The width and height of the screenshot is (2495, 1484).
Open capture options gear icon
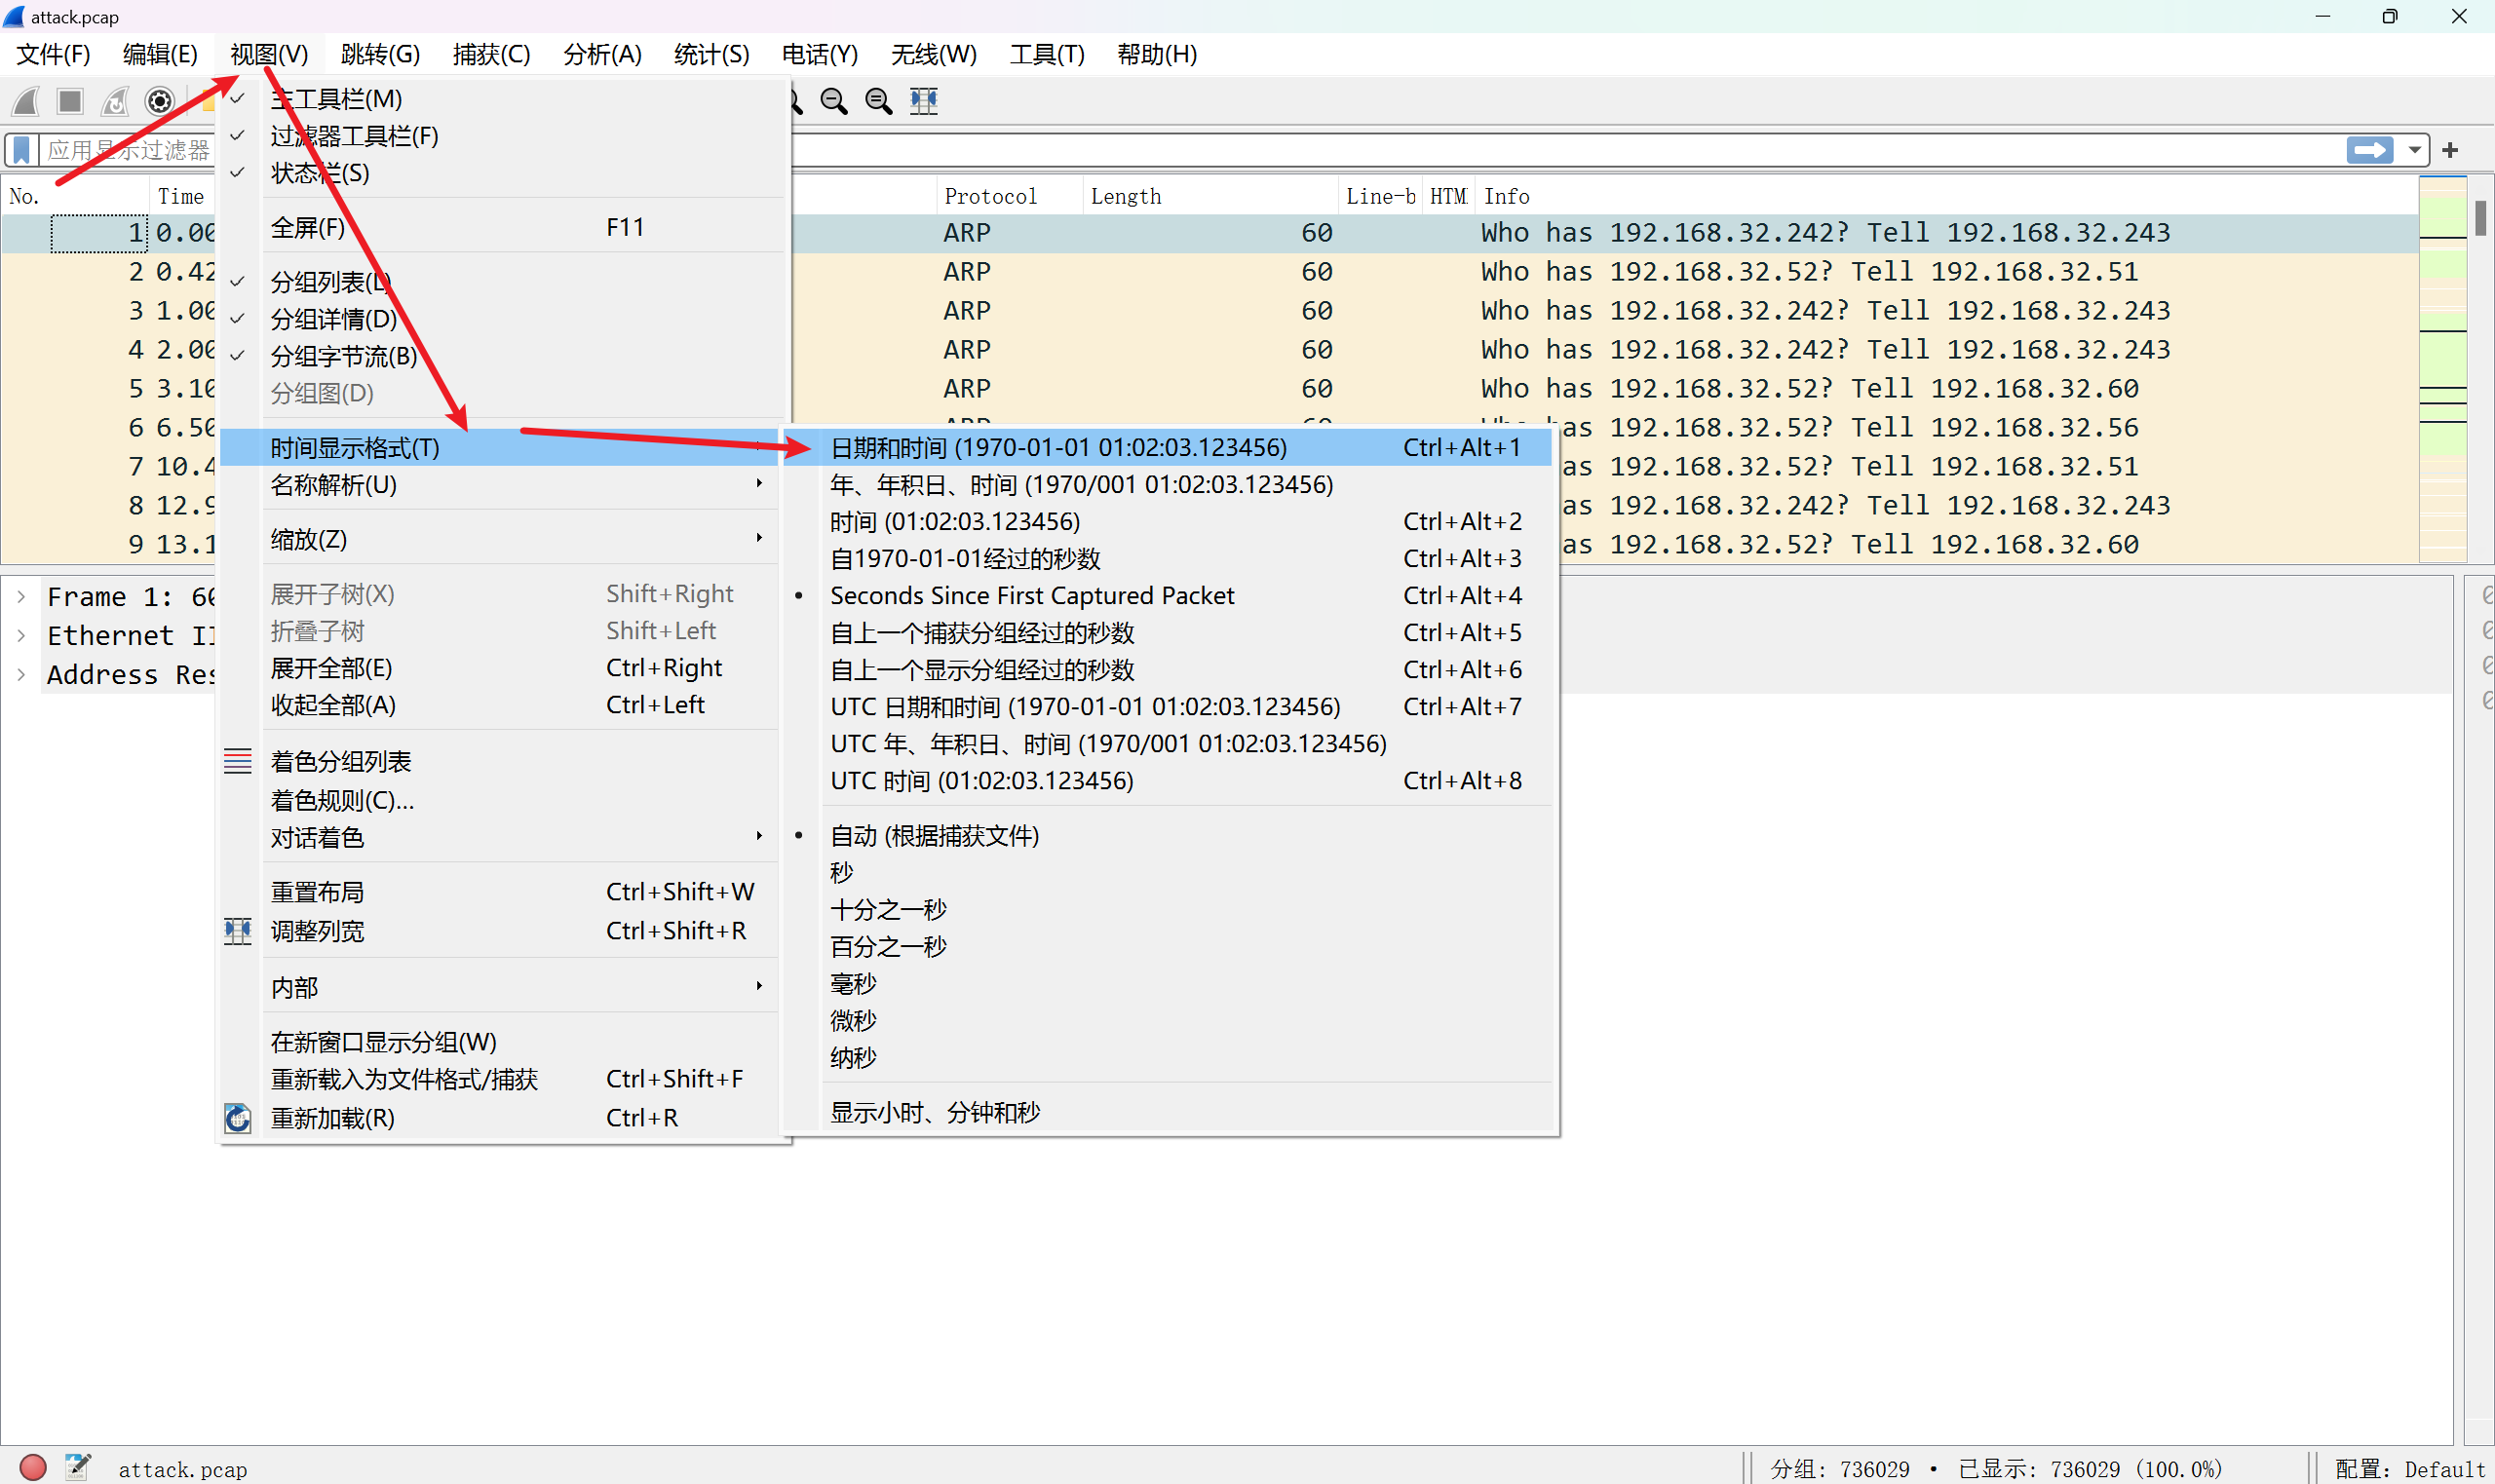160,101
